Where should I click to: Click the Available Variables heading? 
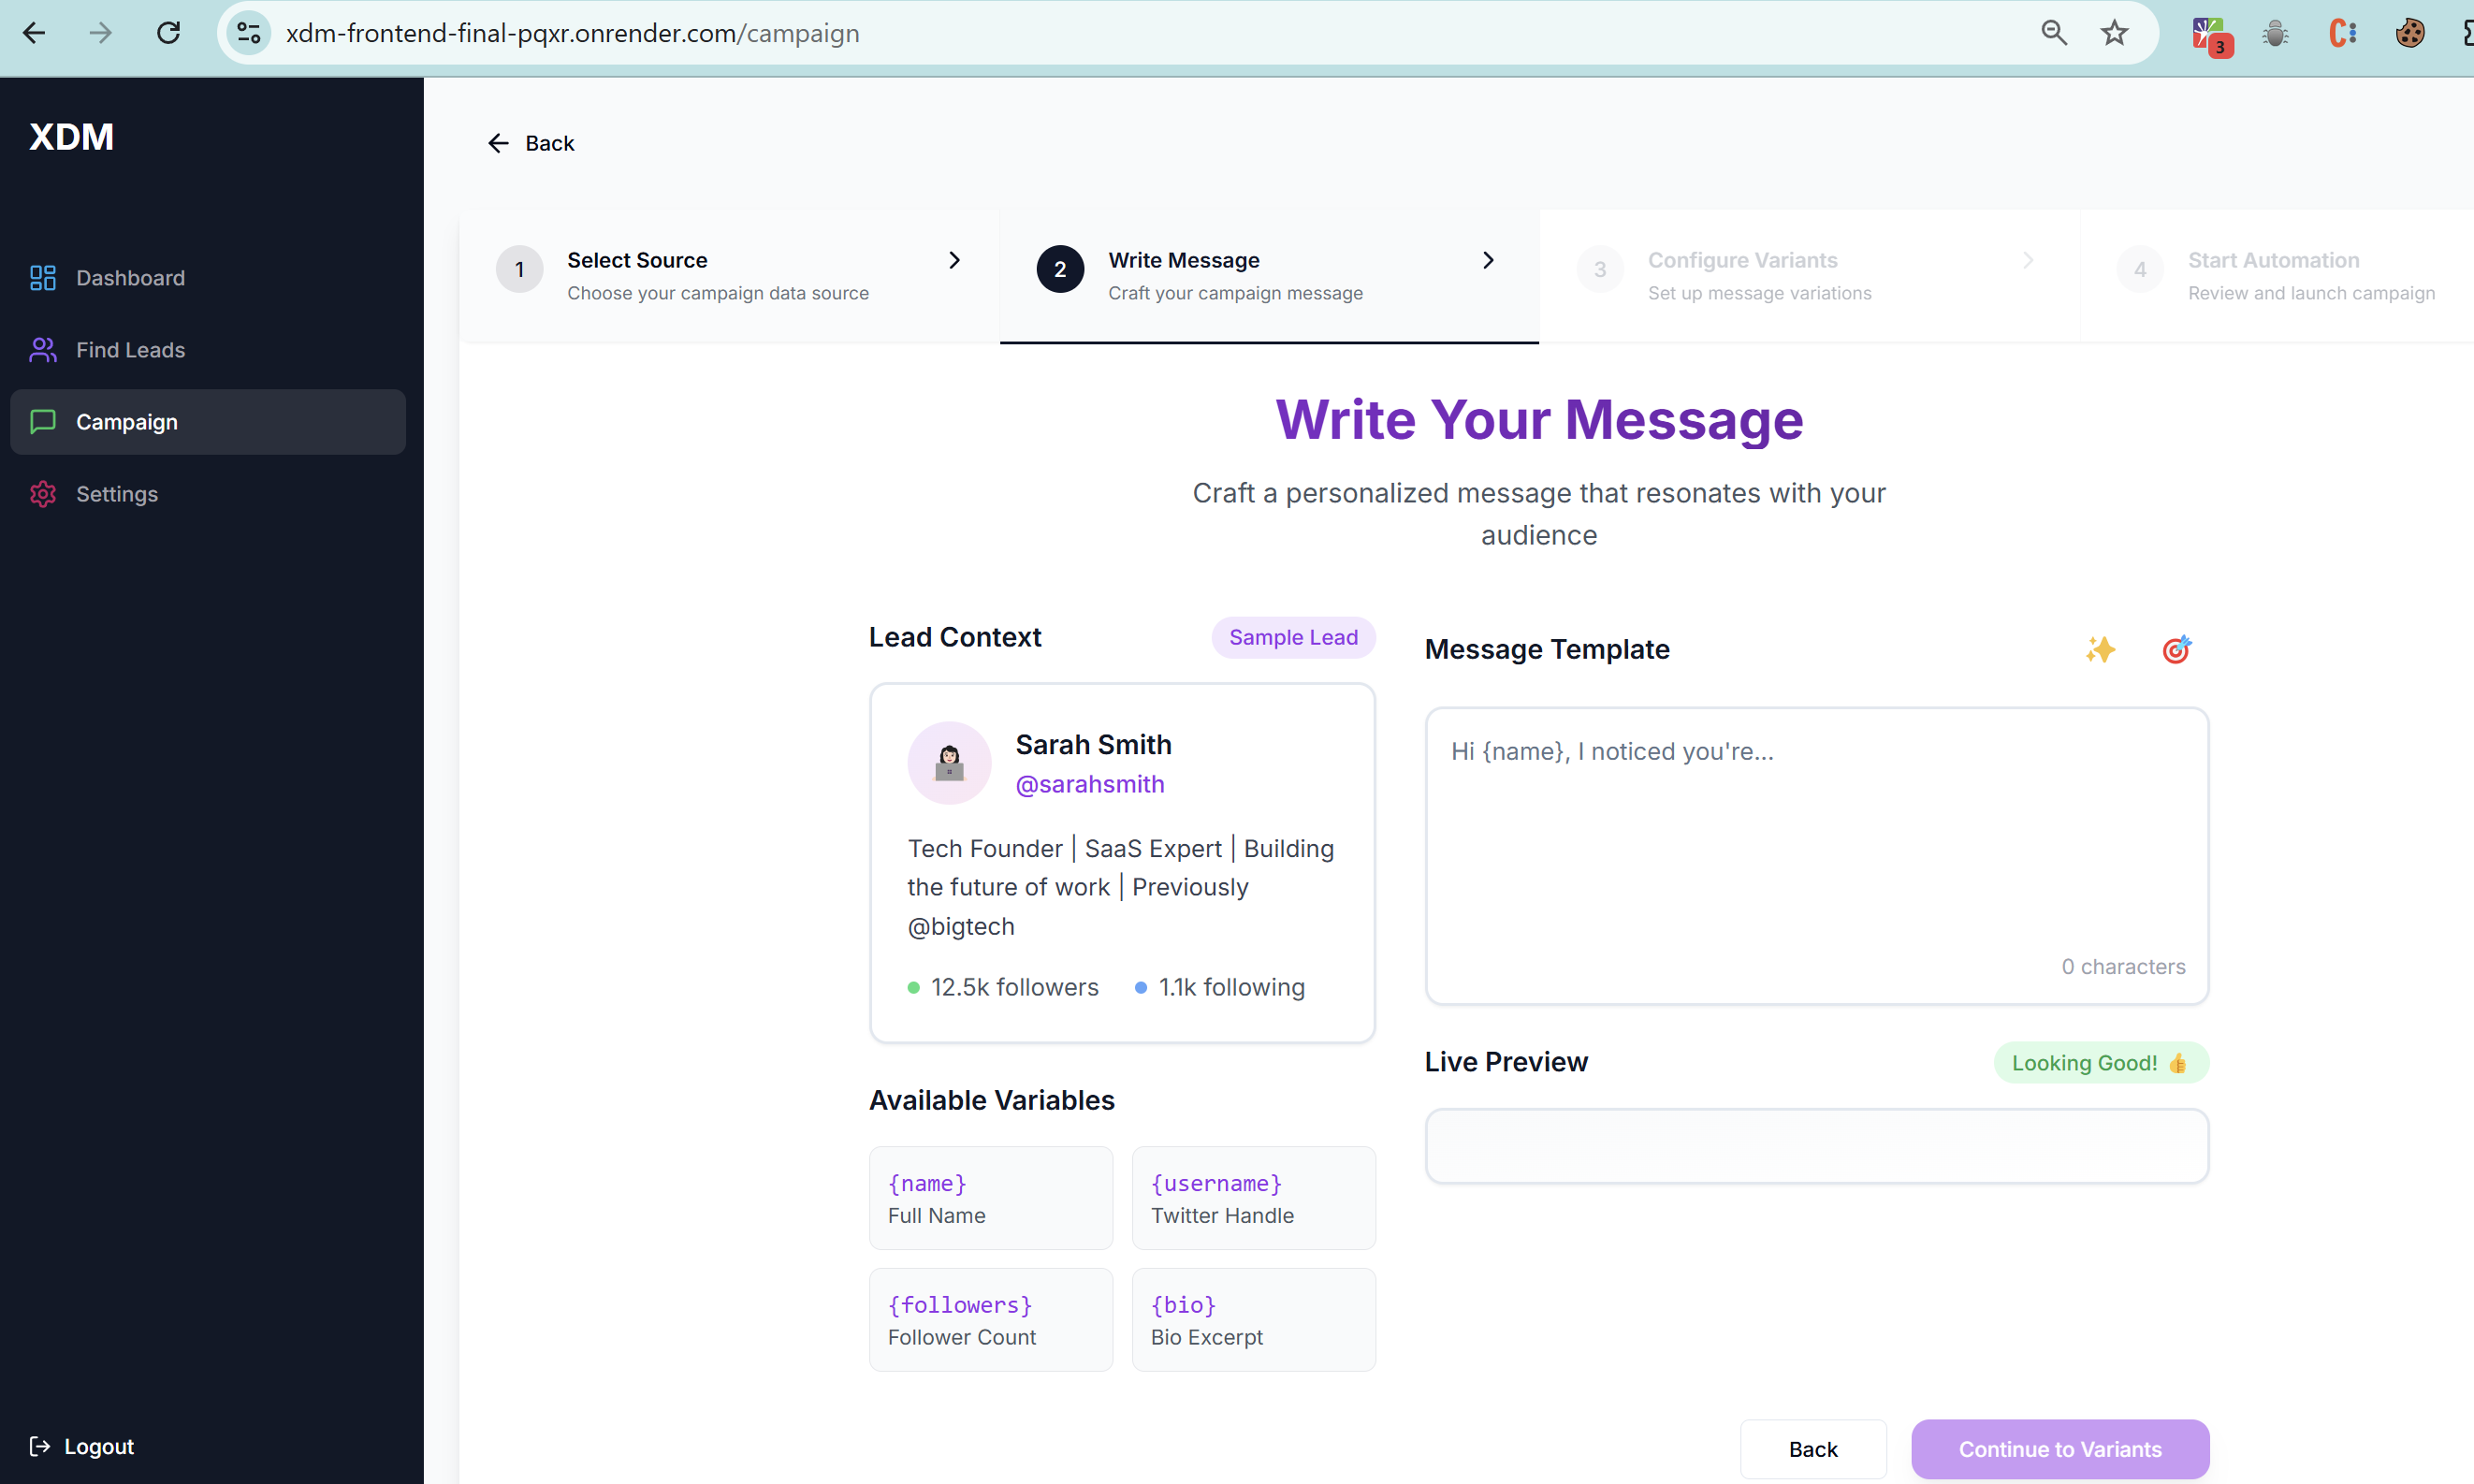(x=991, y=1100)
